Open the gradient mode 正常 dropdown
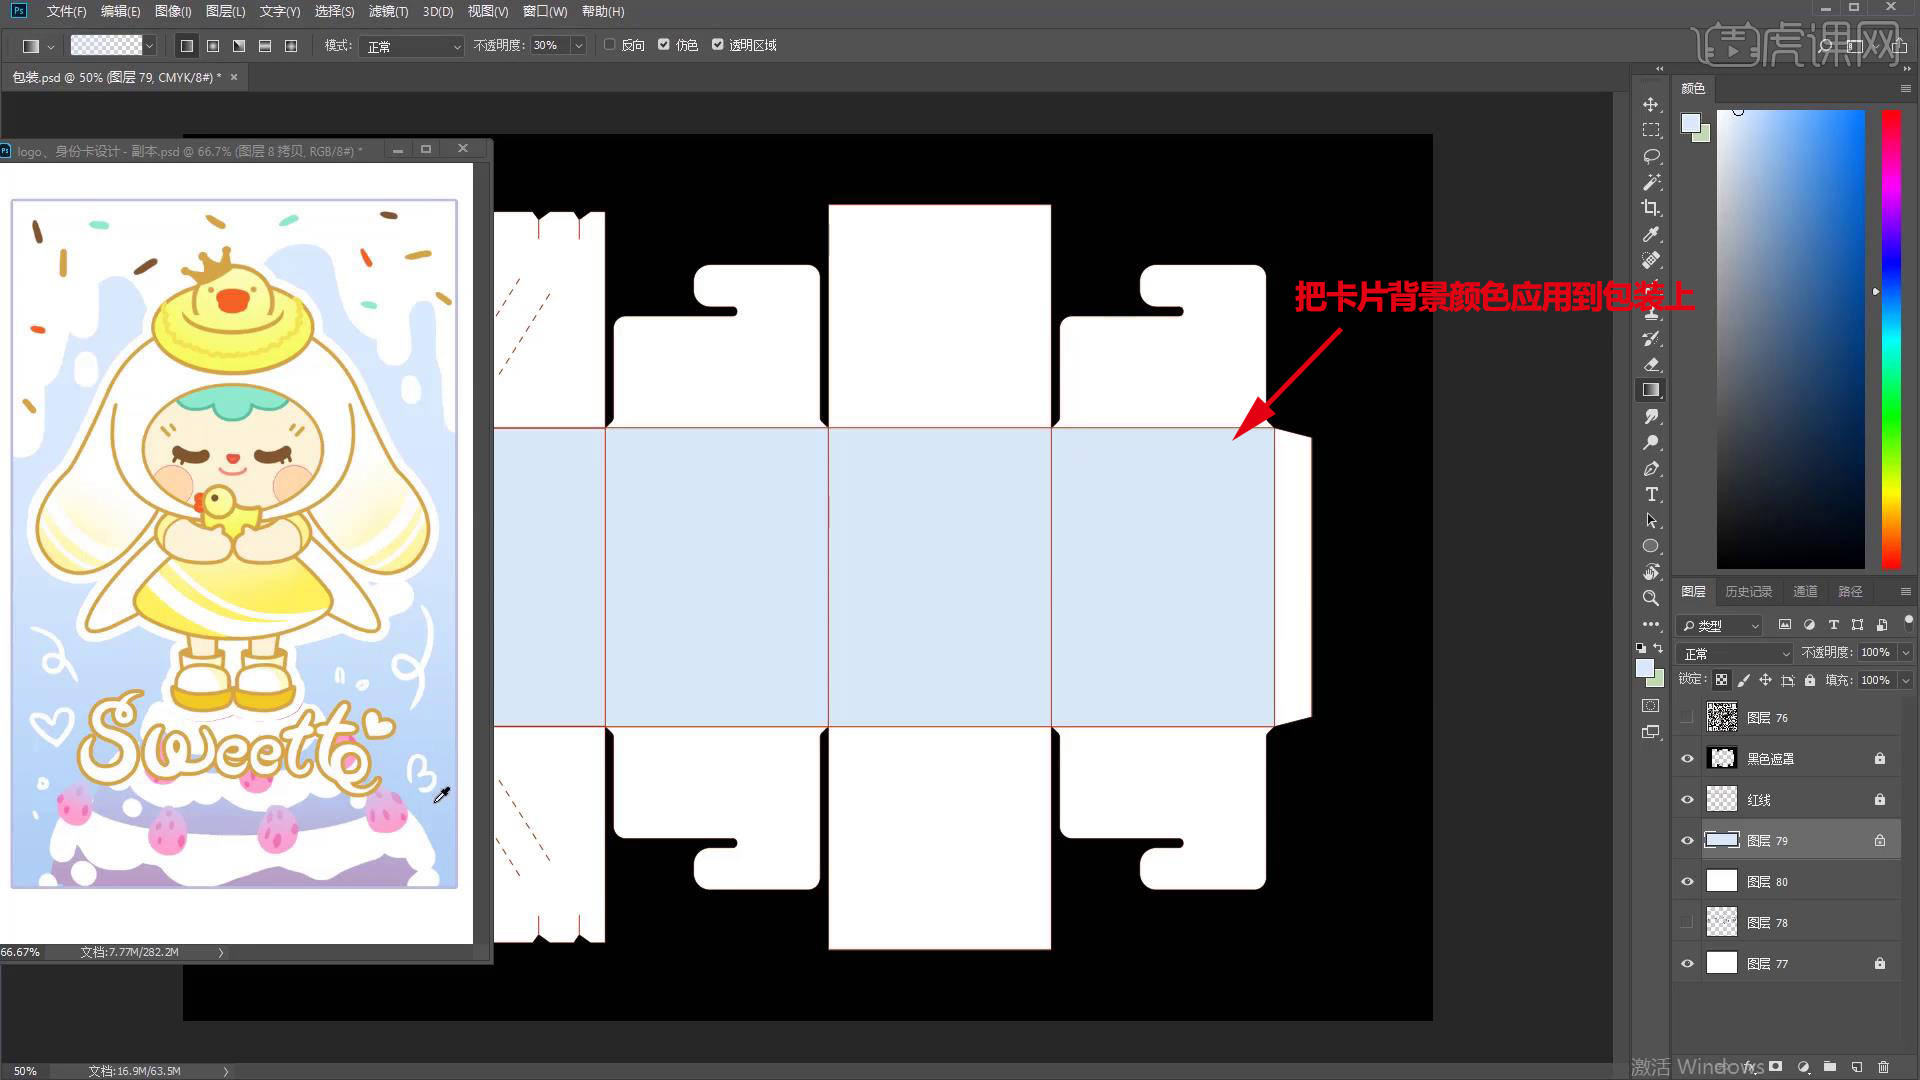 tap(412, 46)
